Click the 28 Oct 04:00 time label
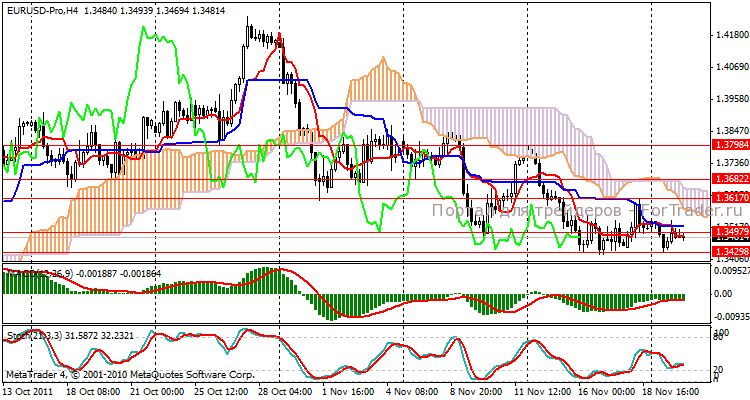This screenshot has height=400, width=750. (x=283, y=390)
